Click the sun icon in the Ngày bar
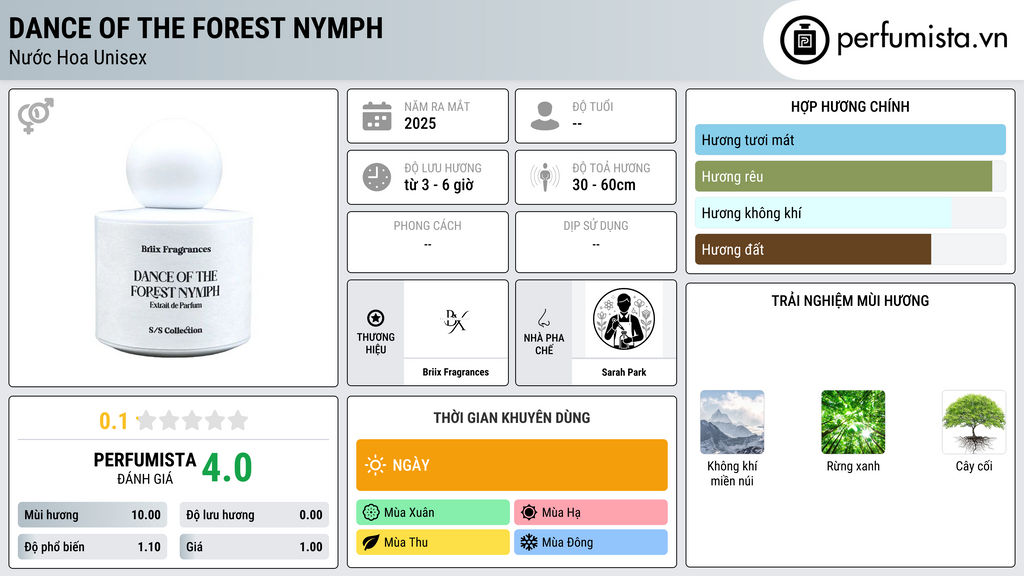The height and width of the screenshot is (576, 1024). (x=376, y=465)
